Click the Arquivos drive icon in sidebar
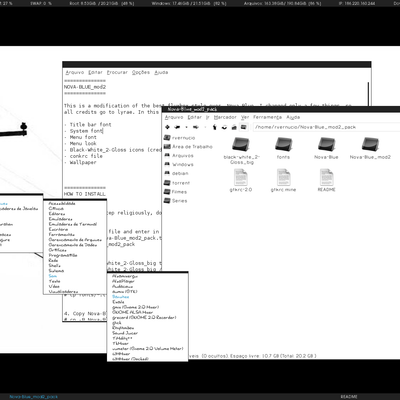The image size is (400, 400). coord(167,155)
